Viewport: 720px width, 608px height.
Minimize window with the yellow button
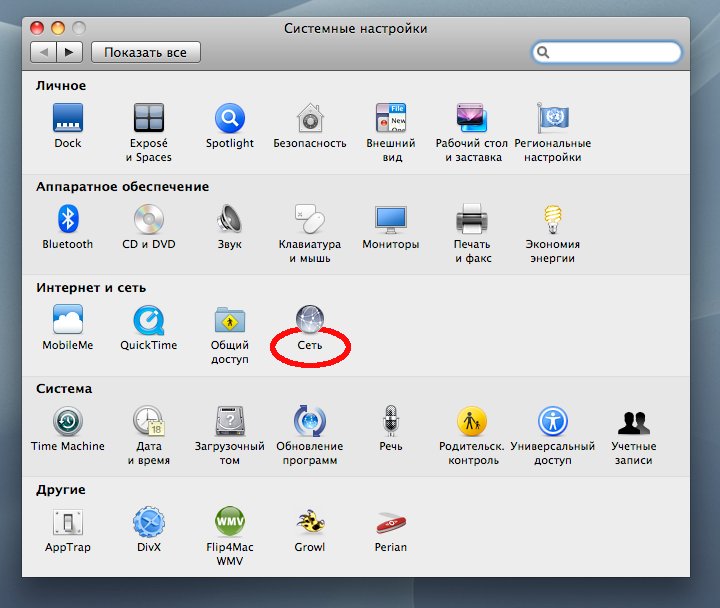point(58,28)
